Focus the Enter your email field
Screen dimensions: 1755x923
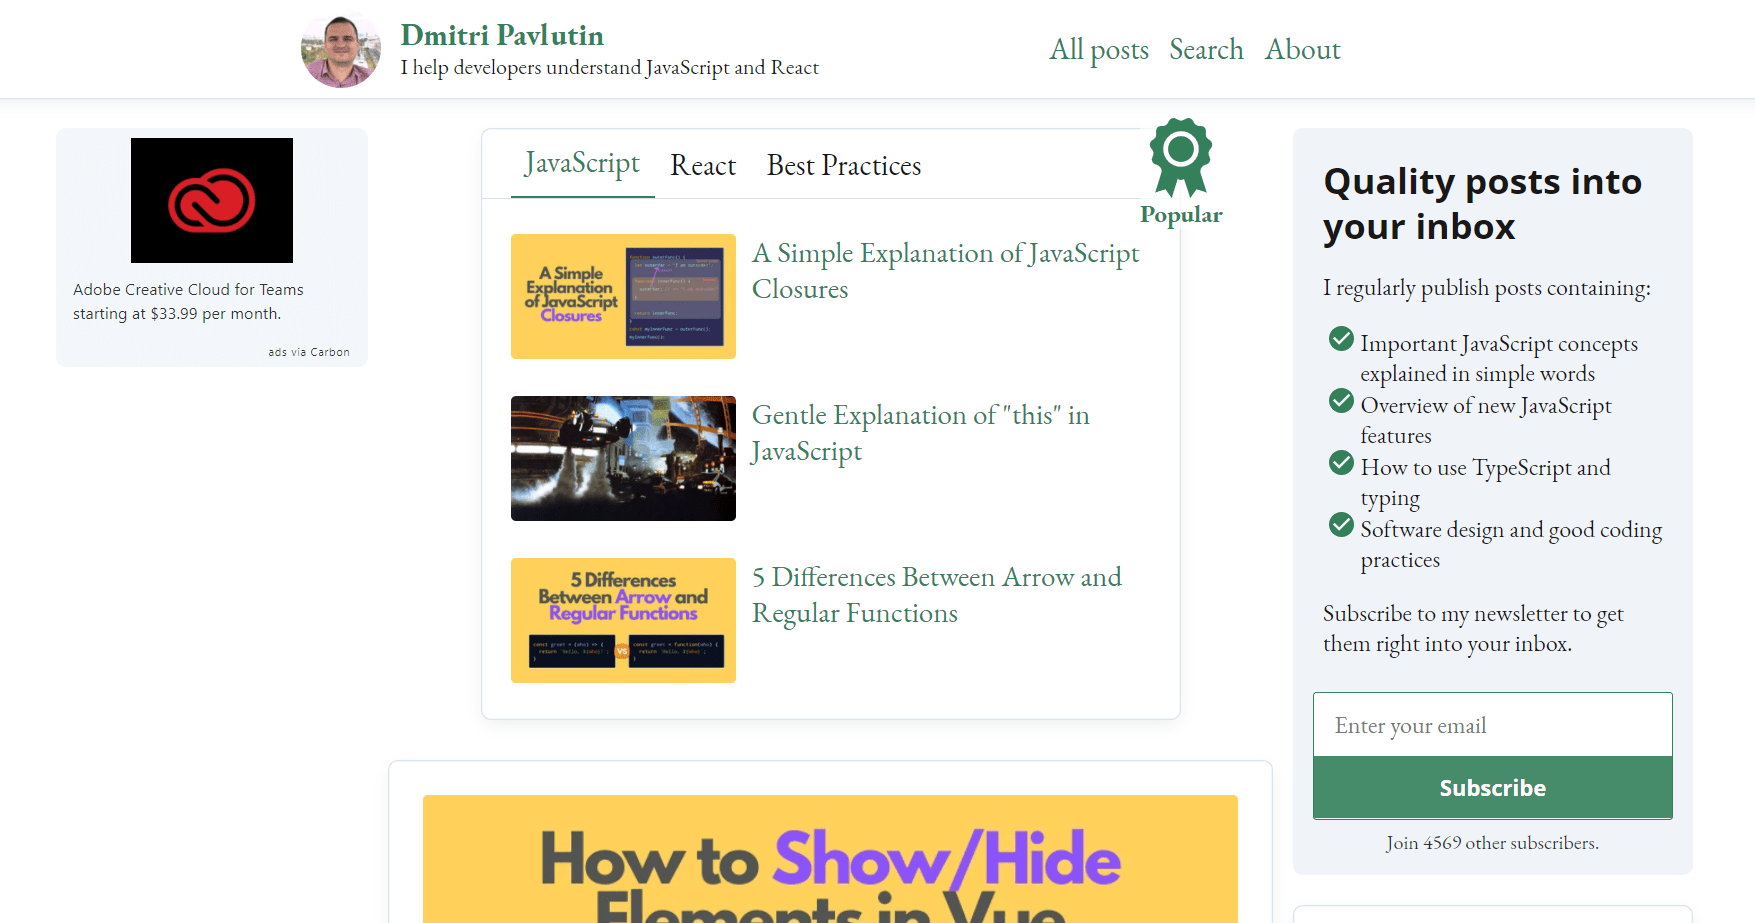click(1492, 725)
